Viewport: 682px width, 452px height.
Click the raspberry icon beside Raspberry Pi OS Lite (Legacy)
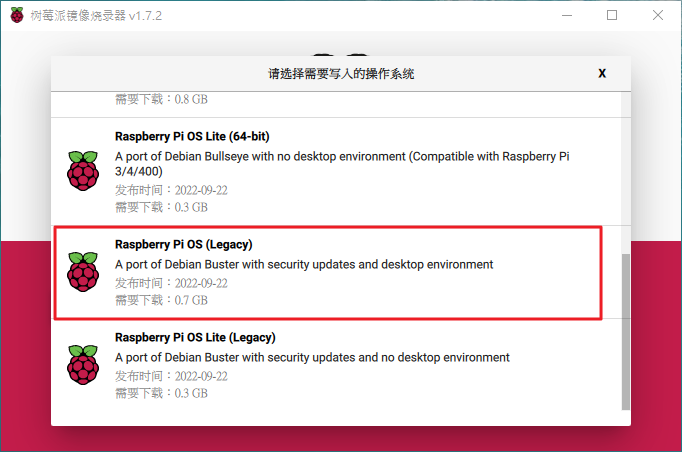83,365
